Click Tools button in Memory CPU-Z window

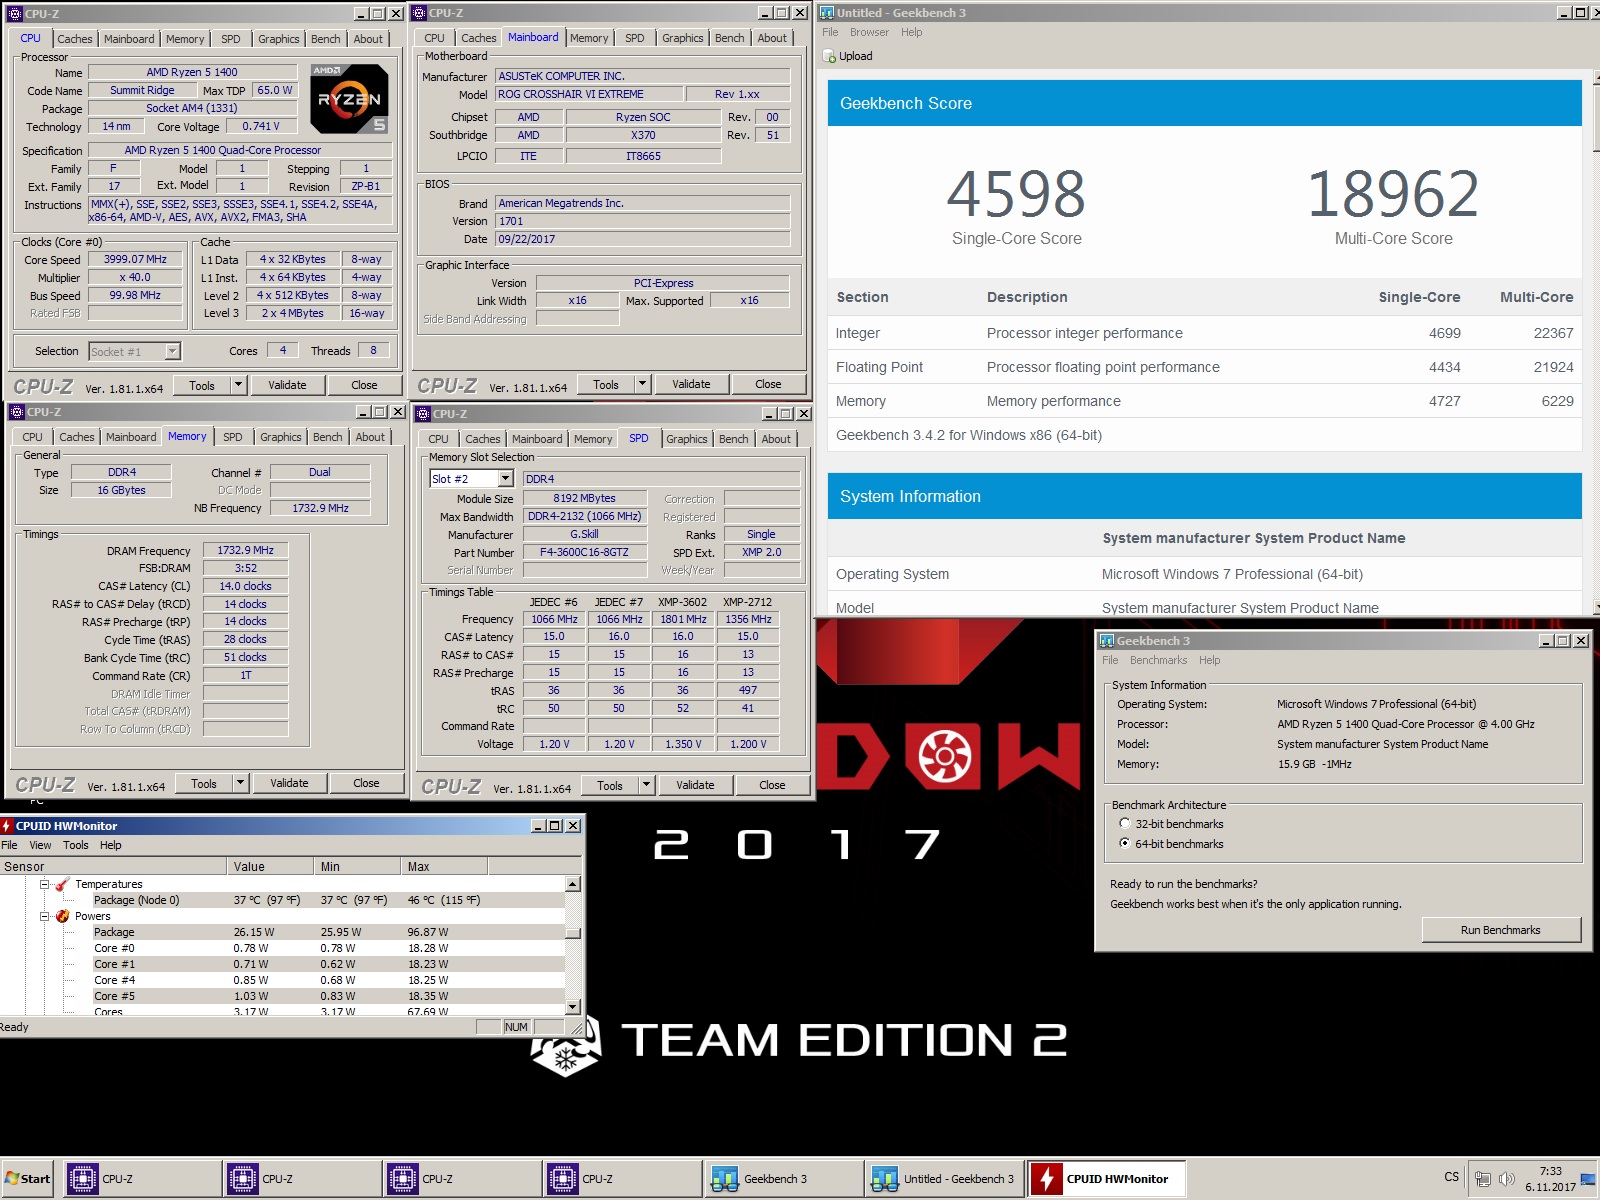point(204,783)
